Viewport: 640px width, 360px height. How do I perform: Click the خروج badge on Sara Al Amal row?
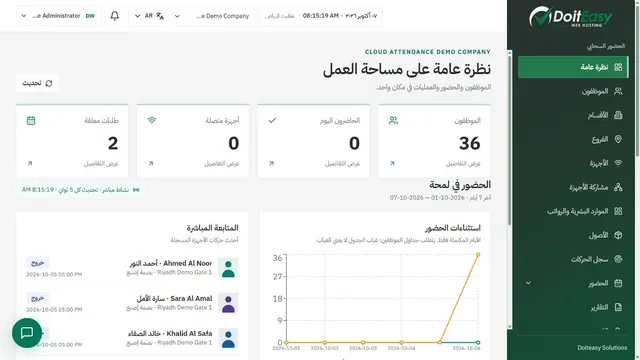(x=38, y=298)
